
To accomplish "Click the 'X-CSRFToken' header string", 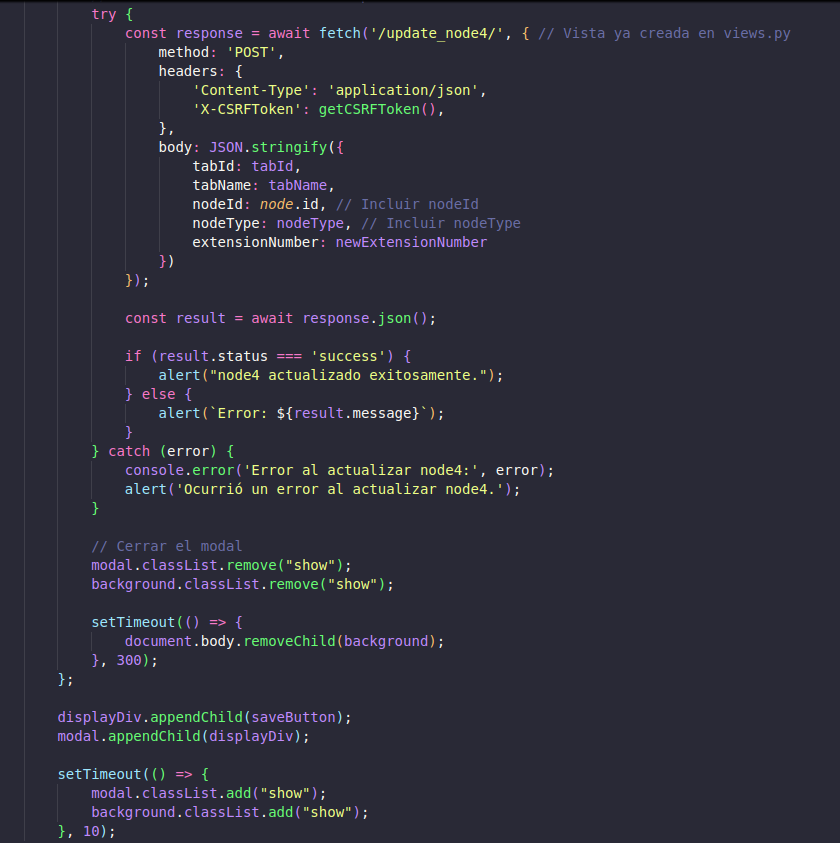I will pos(247,109).
